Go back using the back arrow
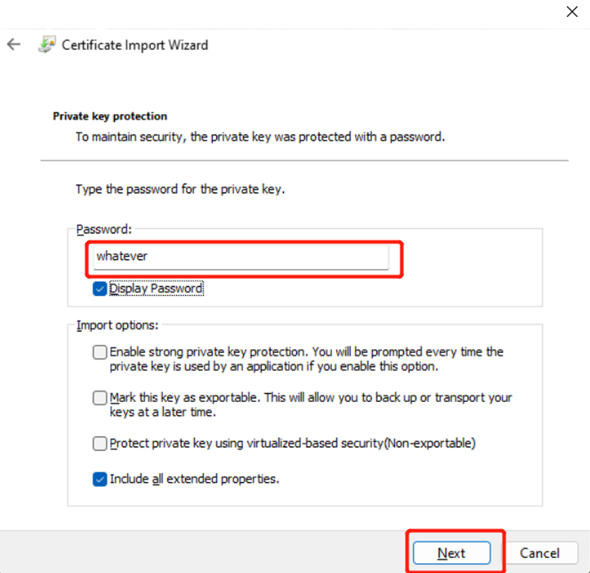 click(14, 44)
